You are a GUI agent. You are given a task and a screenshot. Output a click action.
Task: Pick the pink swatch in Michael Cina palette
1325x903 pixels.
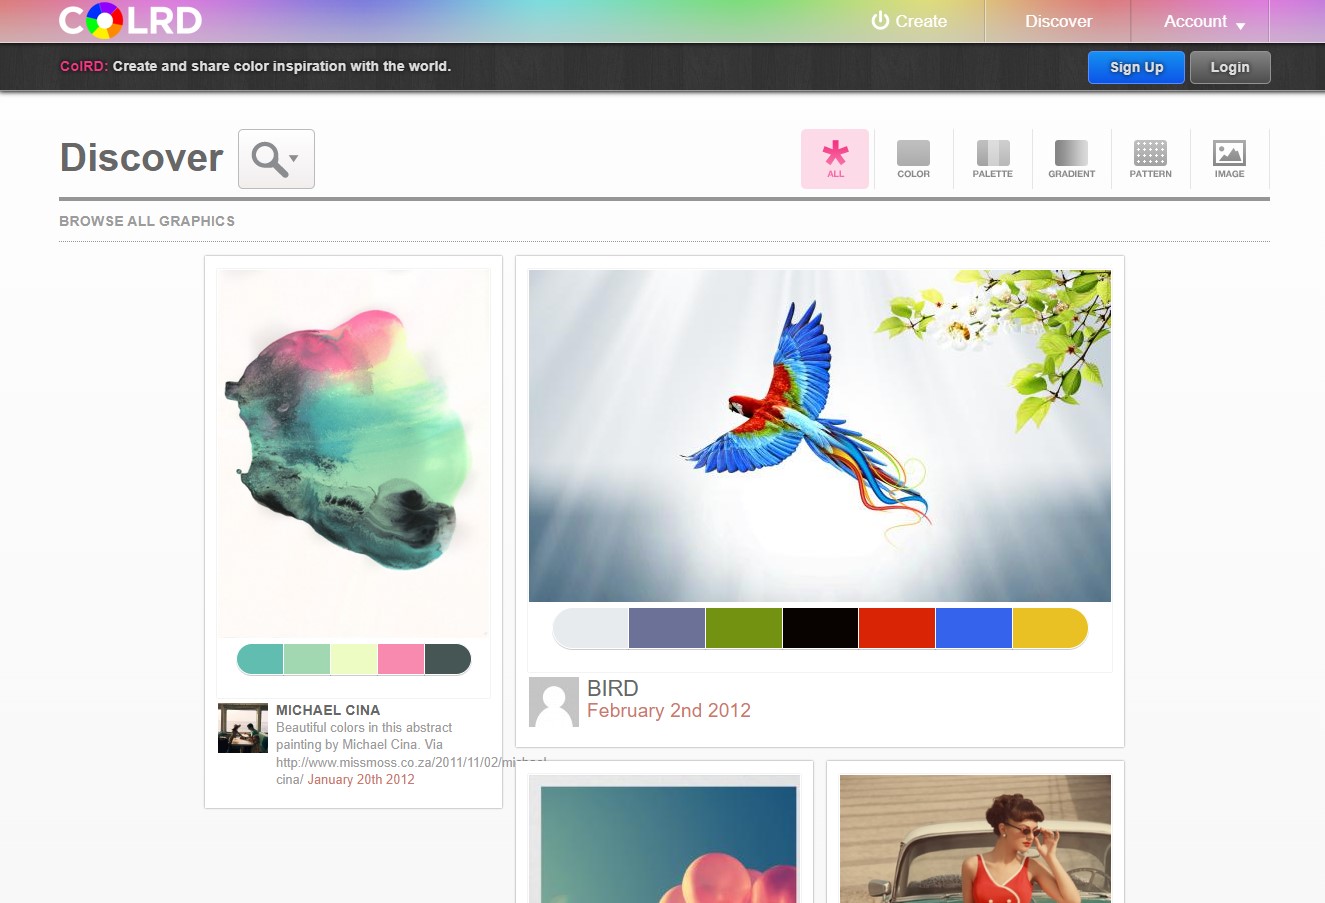point(401,659)
